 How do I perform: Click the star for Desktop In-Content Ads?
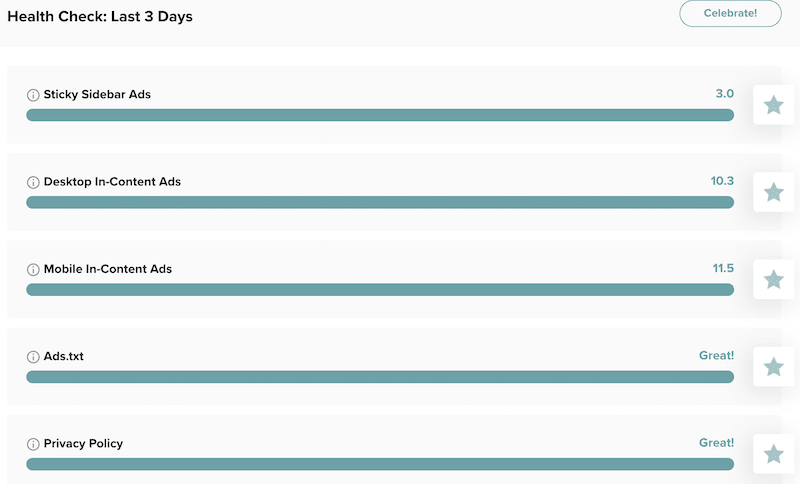pyautogui.click(x=773, y=192)
